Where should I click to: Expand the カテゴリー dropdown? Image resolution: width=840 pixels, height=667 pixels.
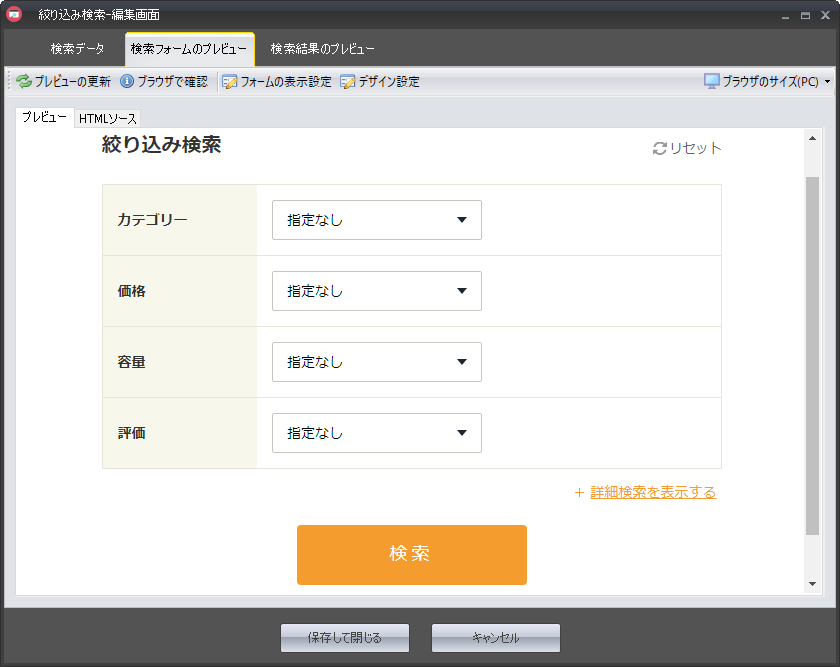376,220
